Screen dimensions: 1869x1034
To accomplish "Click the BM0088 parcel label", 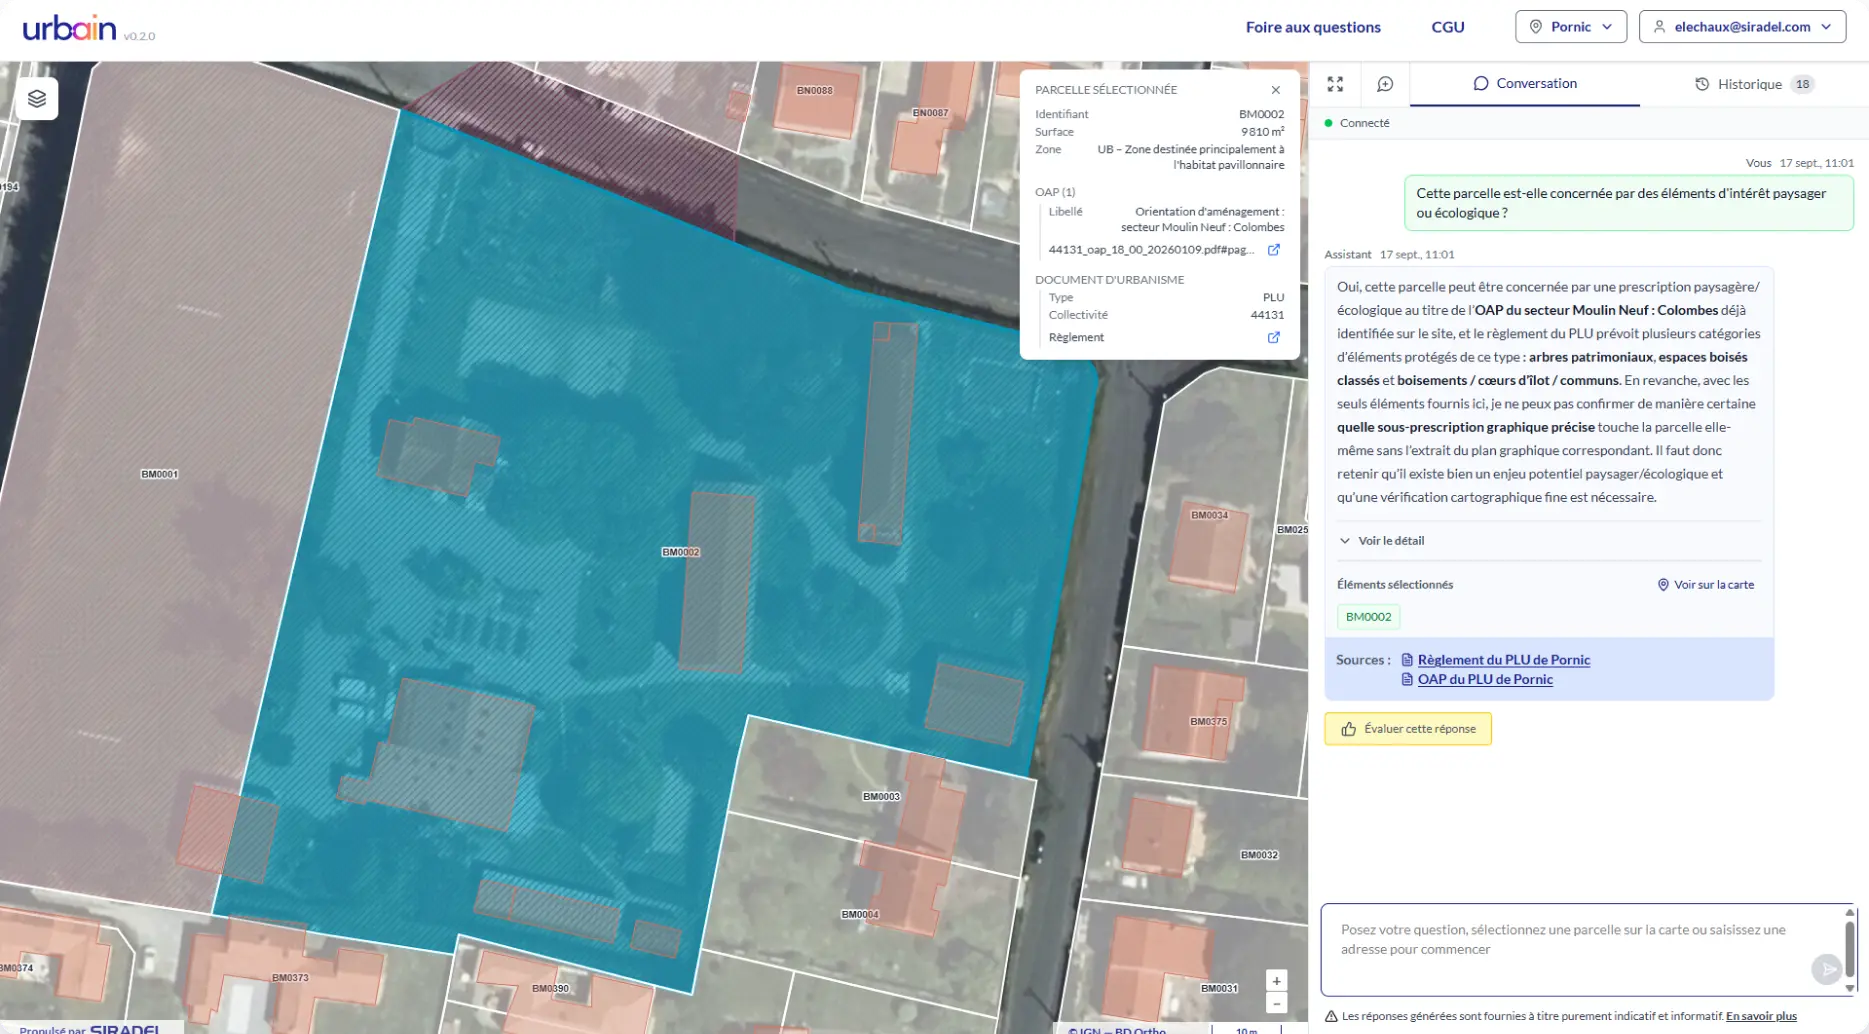I will point(814,91).
